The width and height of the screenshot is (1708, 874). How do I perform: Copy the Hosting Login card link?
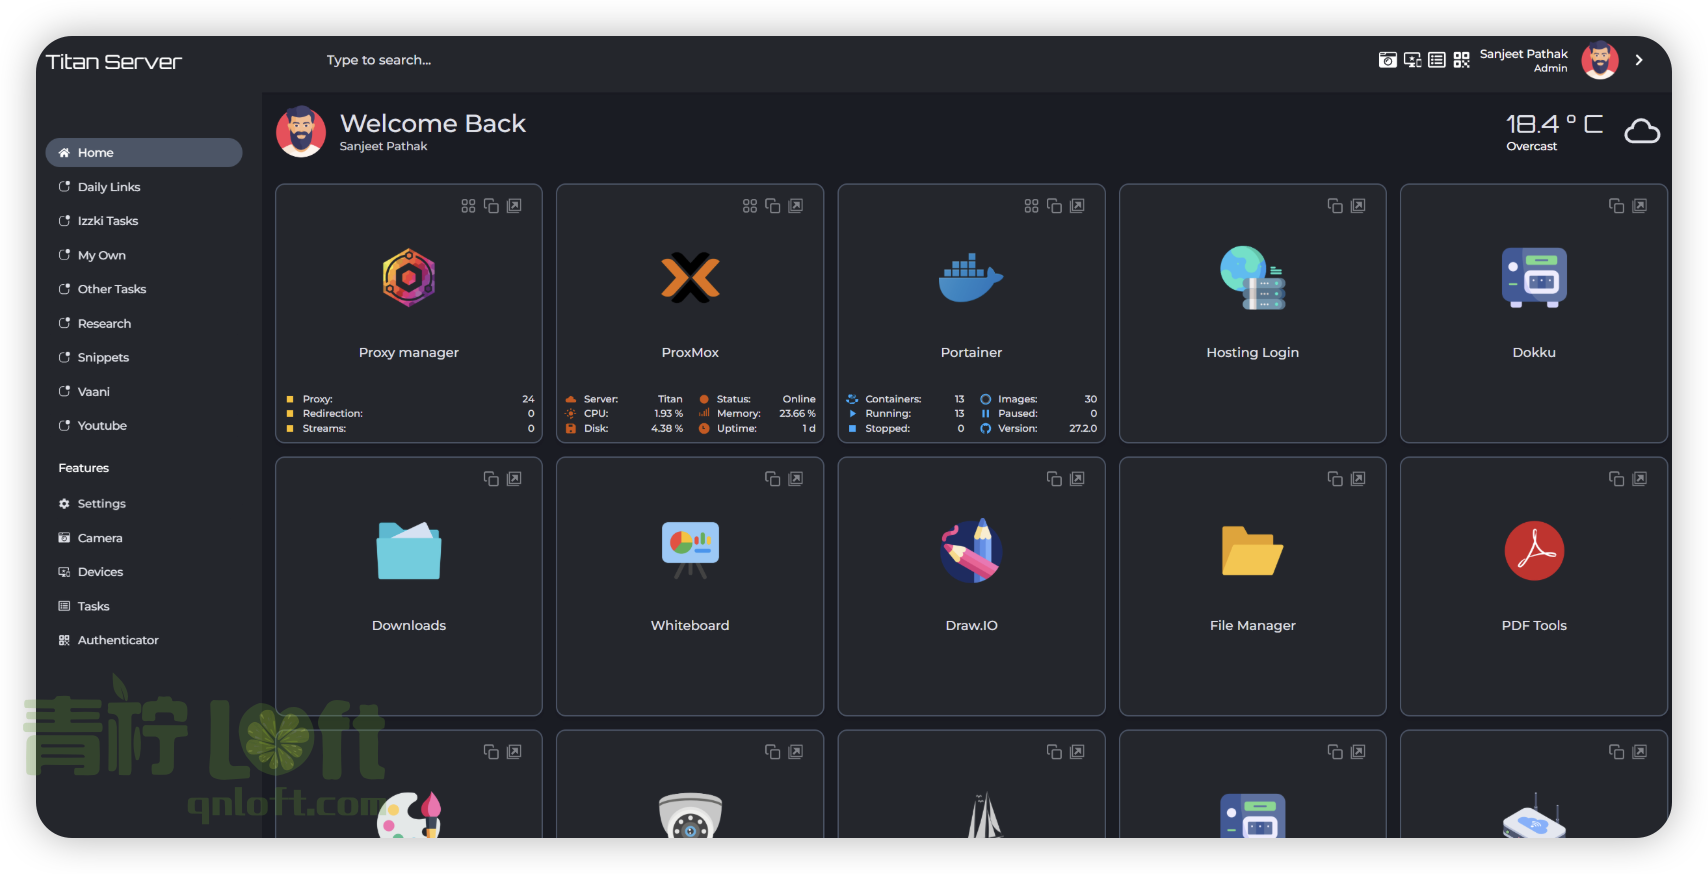(1335, 206)
